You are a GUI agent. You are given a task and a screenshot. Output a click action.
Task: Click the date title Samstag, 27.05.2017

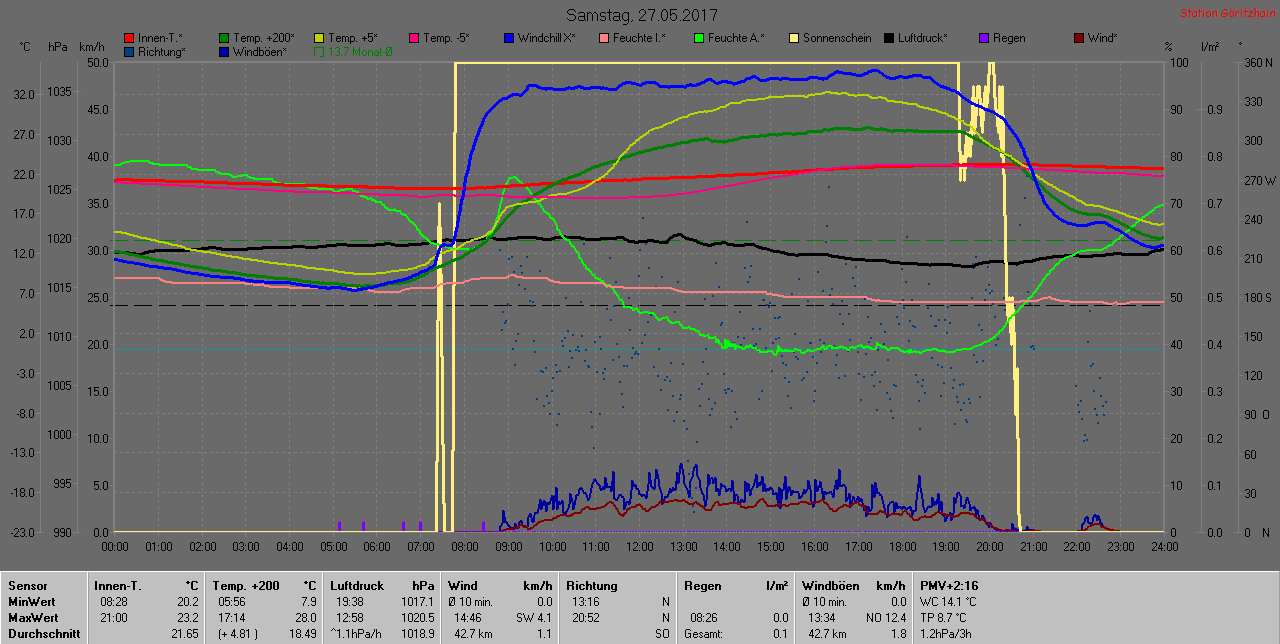click(x=641, y=15)
